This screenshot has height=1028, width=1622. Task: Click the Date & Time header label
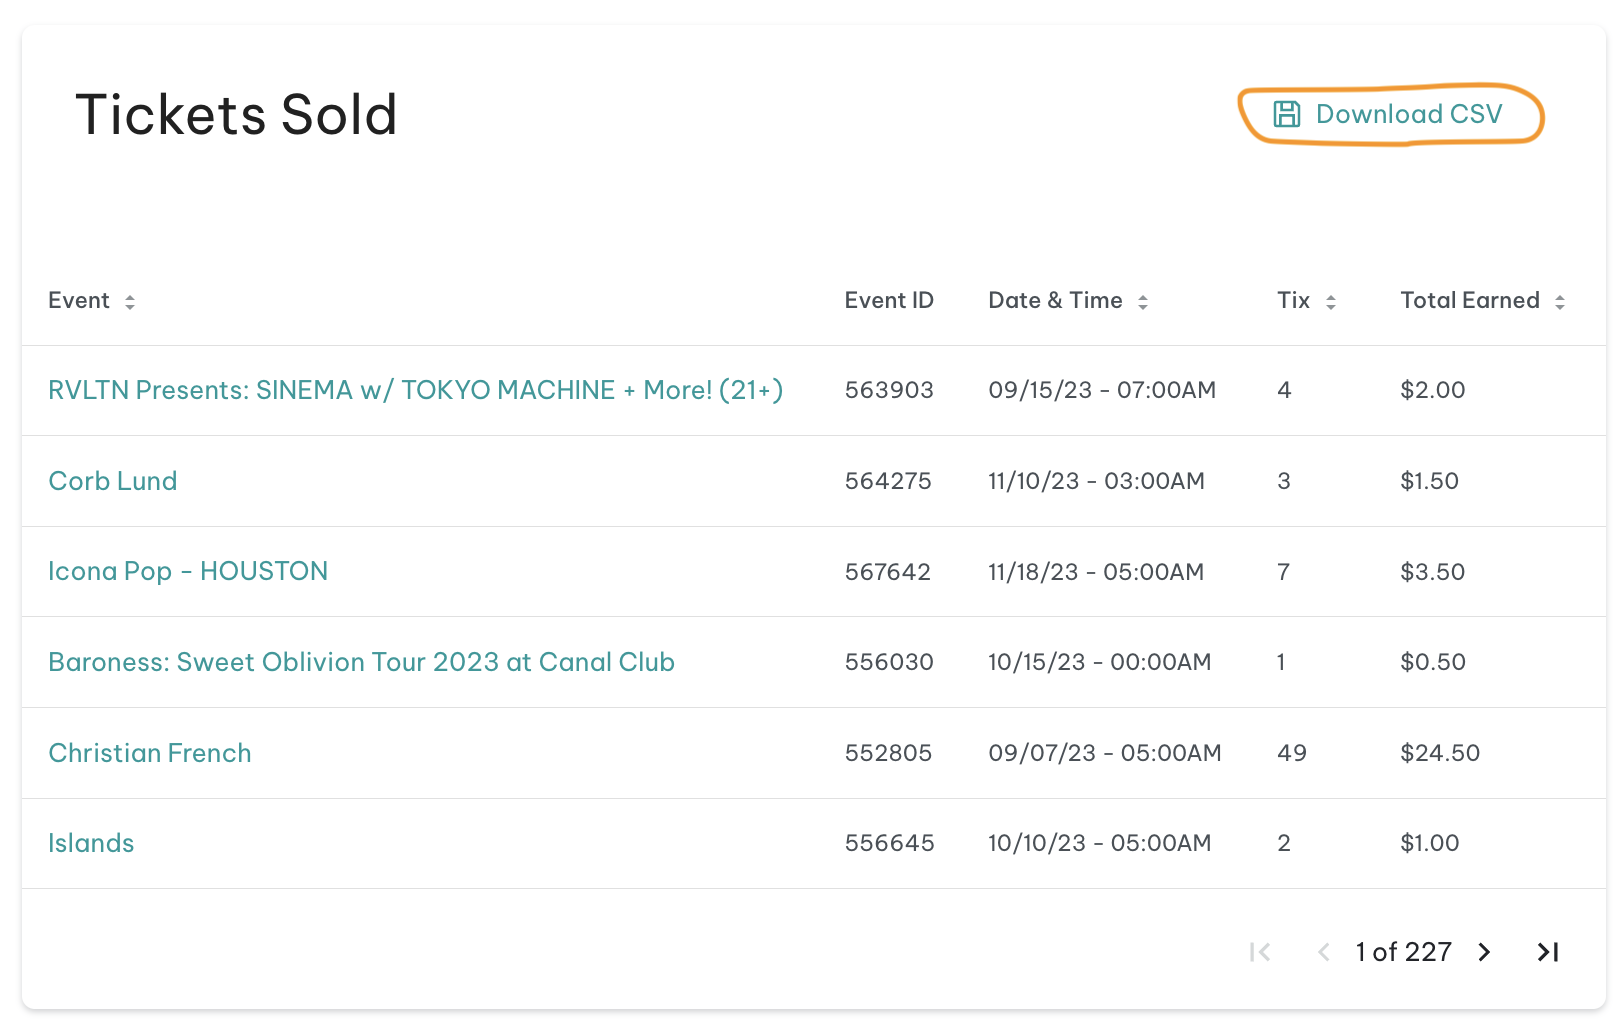point(1055,300)
